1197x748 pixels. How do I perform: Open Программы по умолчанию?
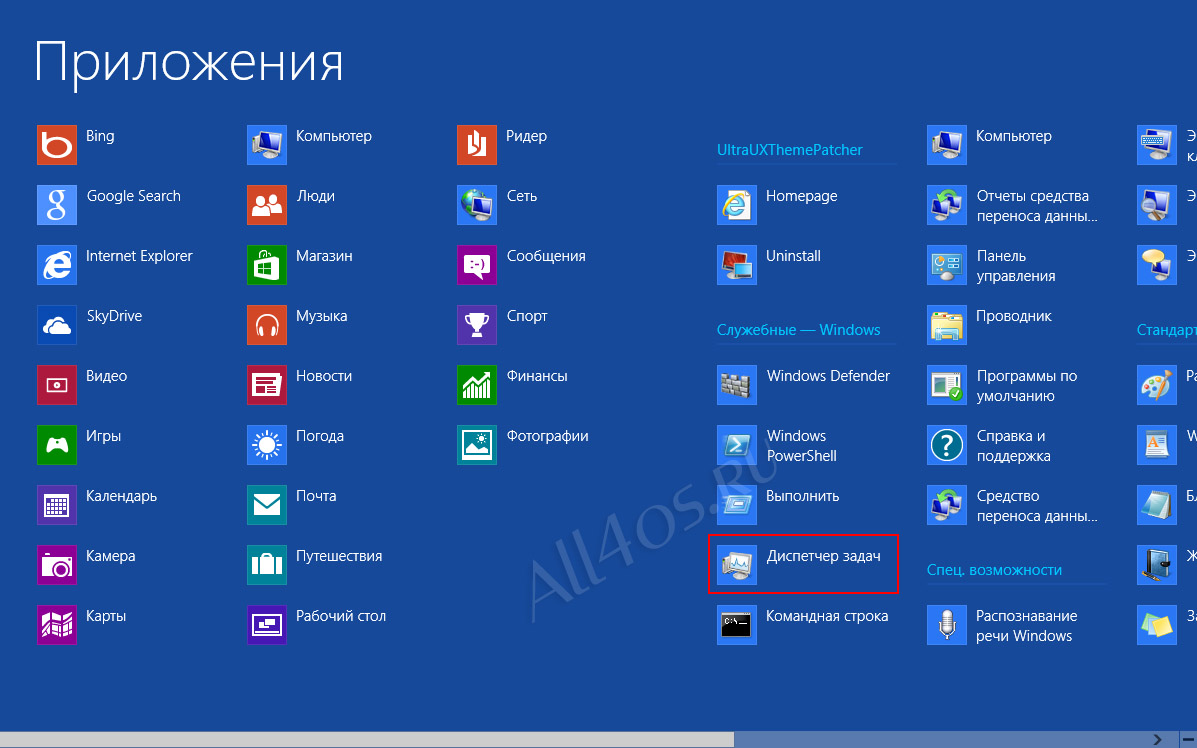tap(947, 385)
